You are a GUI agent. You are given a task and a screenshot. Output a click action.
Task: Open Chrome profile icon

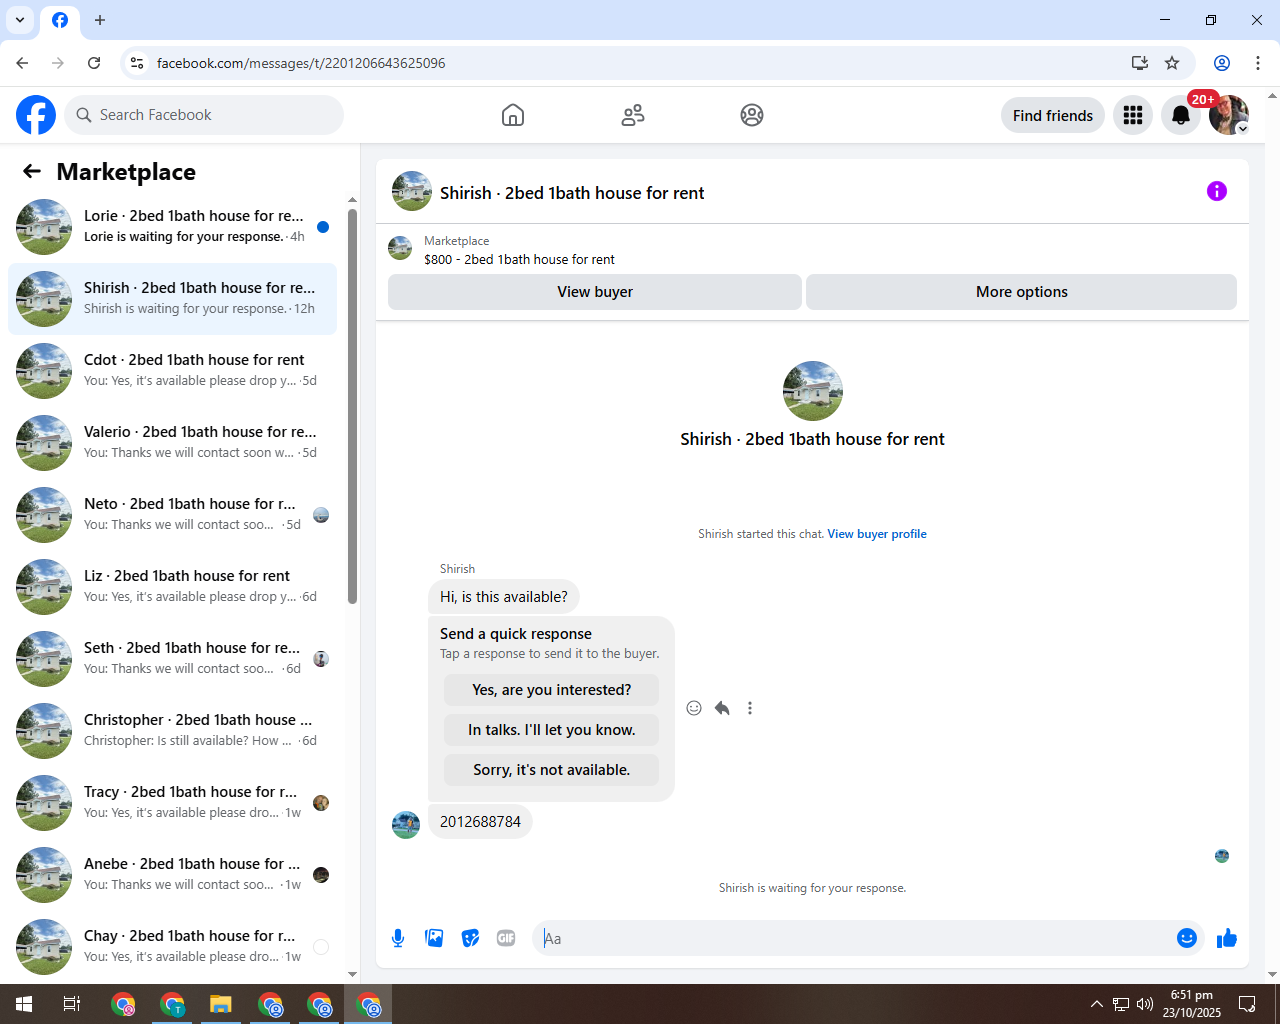coord(1222,63)
